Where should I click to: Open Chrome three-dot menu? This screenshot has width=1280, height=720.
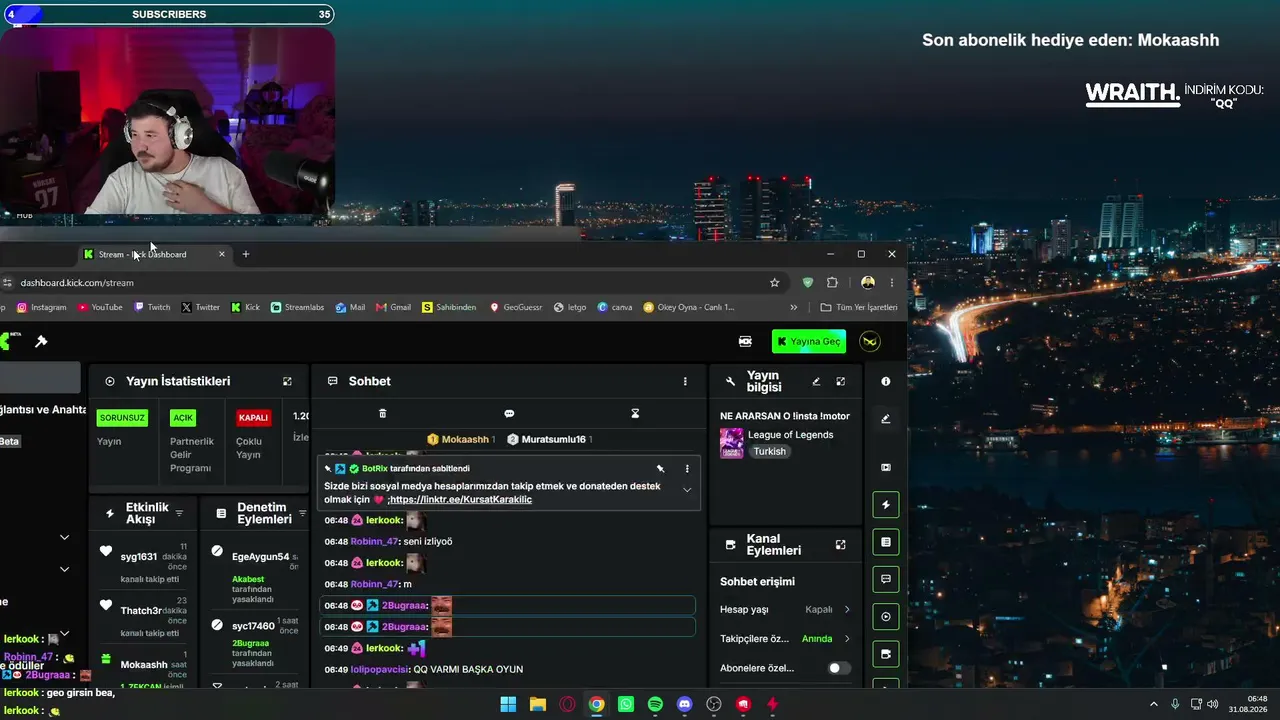(891, 283)
